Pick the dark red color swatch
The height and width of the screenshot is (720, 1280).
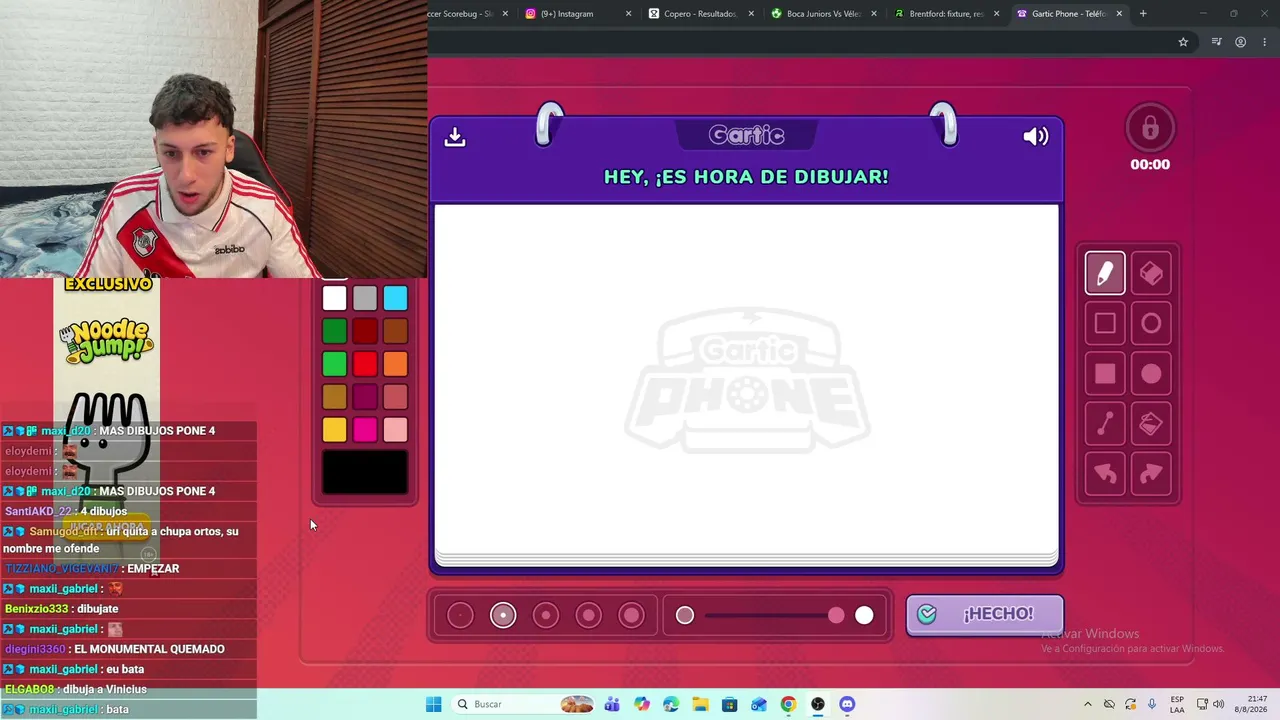pos(365,331)
